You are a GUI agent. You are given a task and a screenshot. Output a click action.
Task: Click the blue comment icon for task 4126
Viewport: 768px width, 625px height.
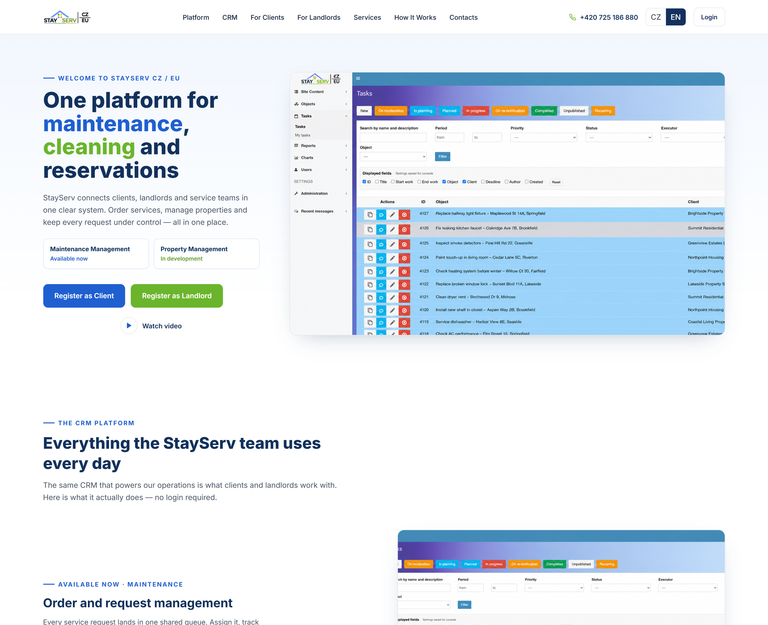point(381,229)
